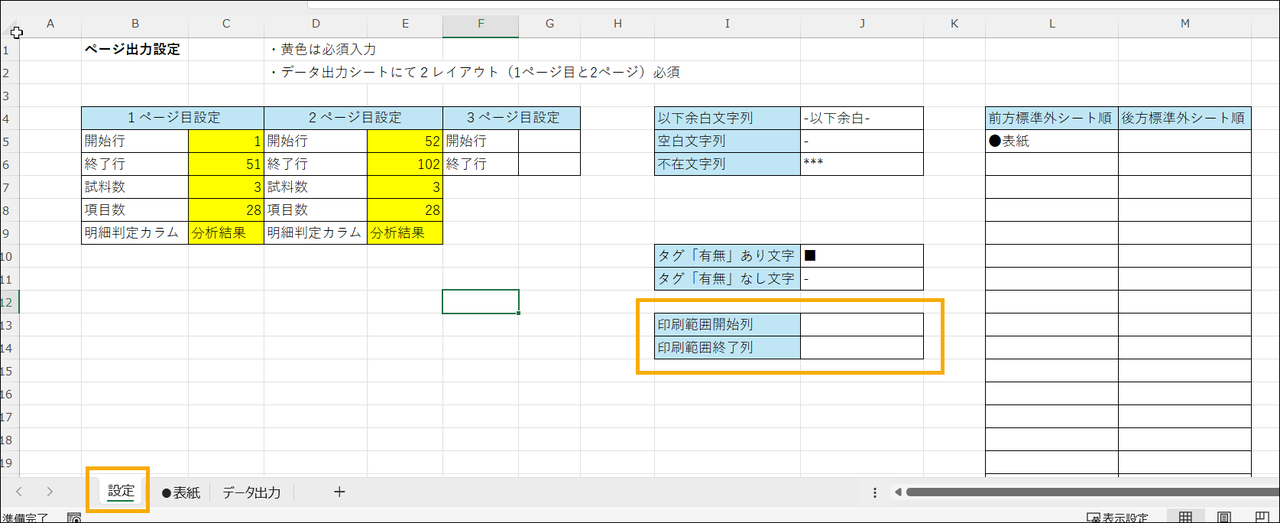Click the 前方標準外シート順 header cell
Image resolution: width=1280 pixels, height=523 pixels.
tap(1052, 118)
